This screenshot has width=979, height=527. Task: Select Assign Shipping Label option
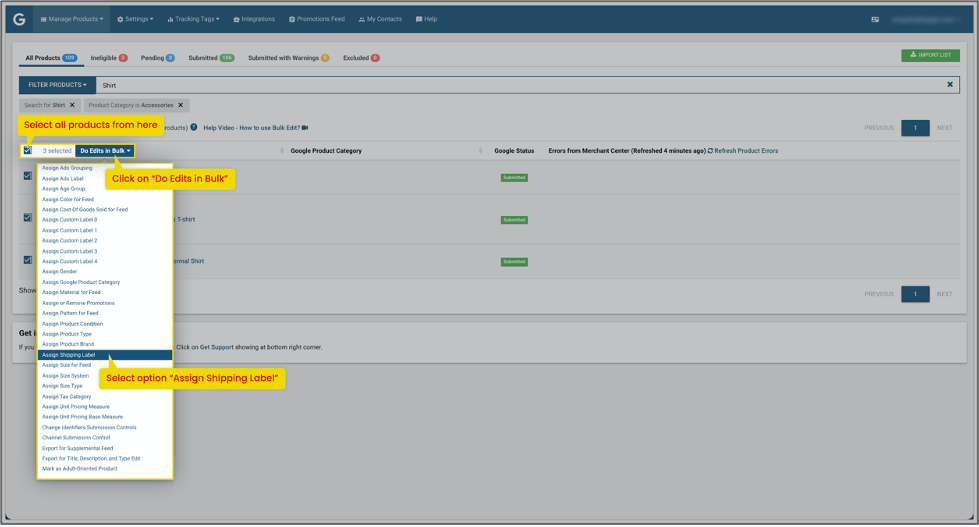(x=104, y=355)
